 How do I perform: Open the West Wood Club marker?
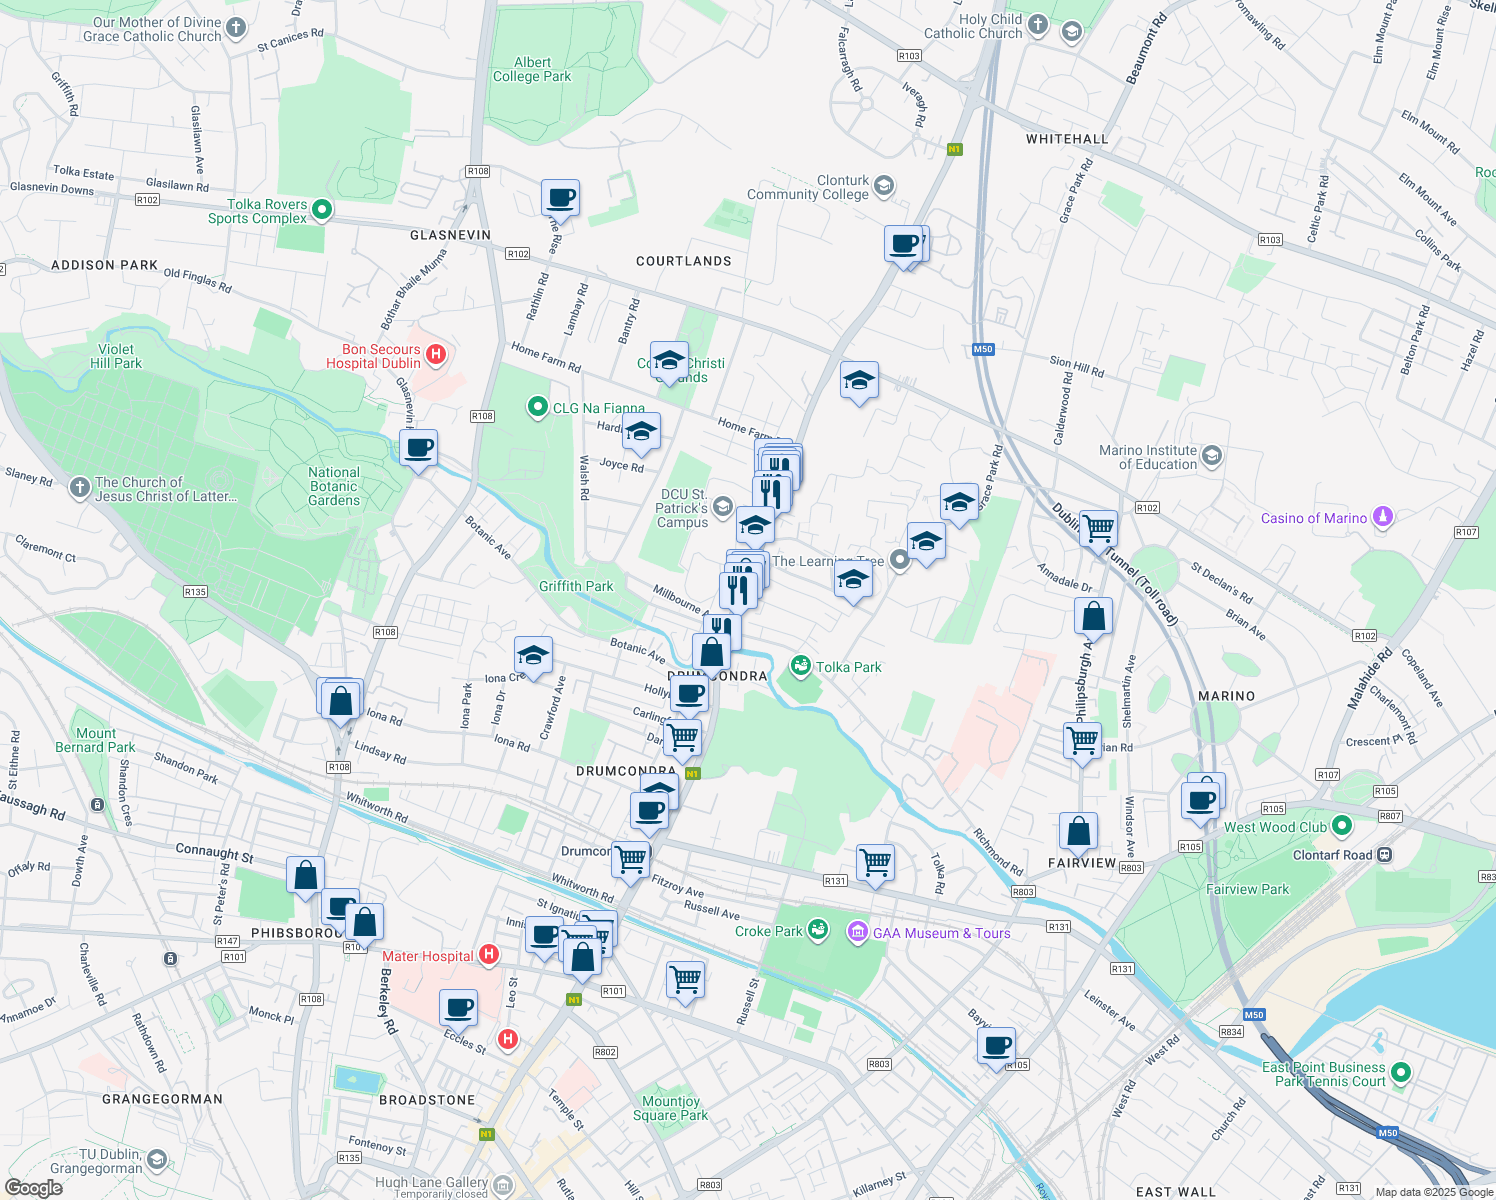(x=1342, y=826)
